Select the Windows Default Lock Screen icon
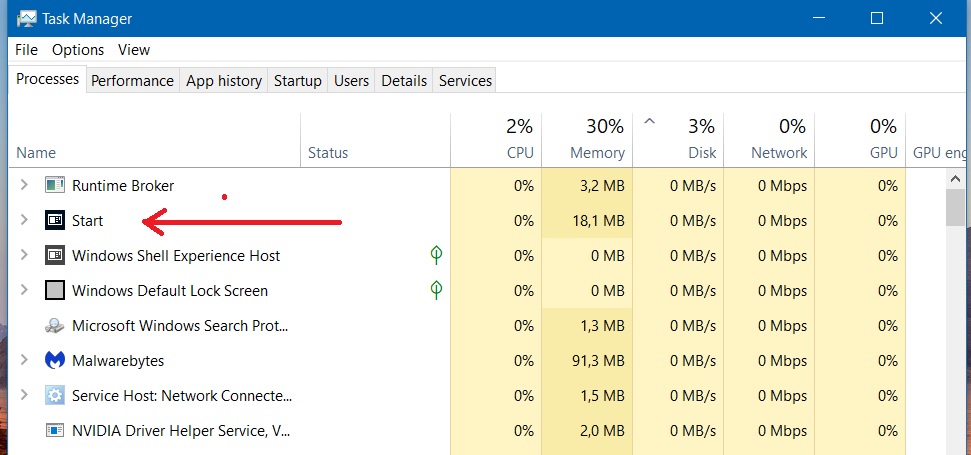This screenshot has height=455, width=971. [55, 290]
